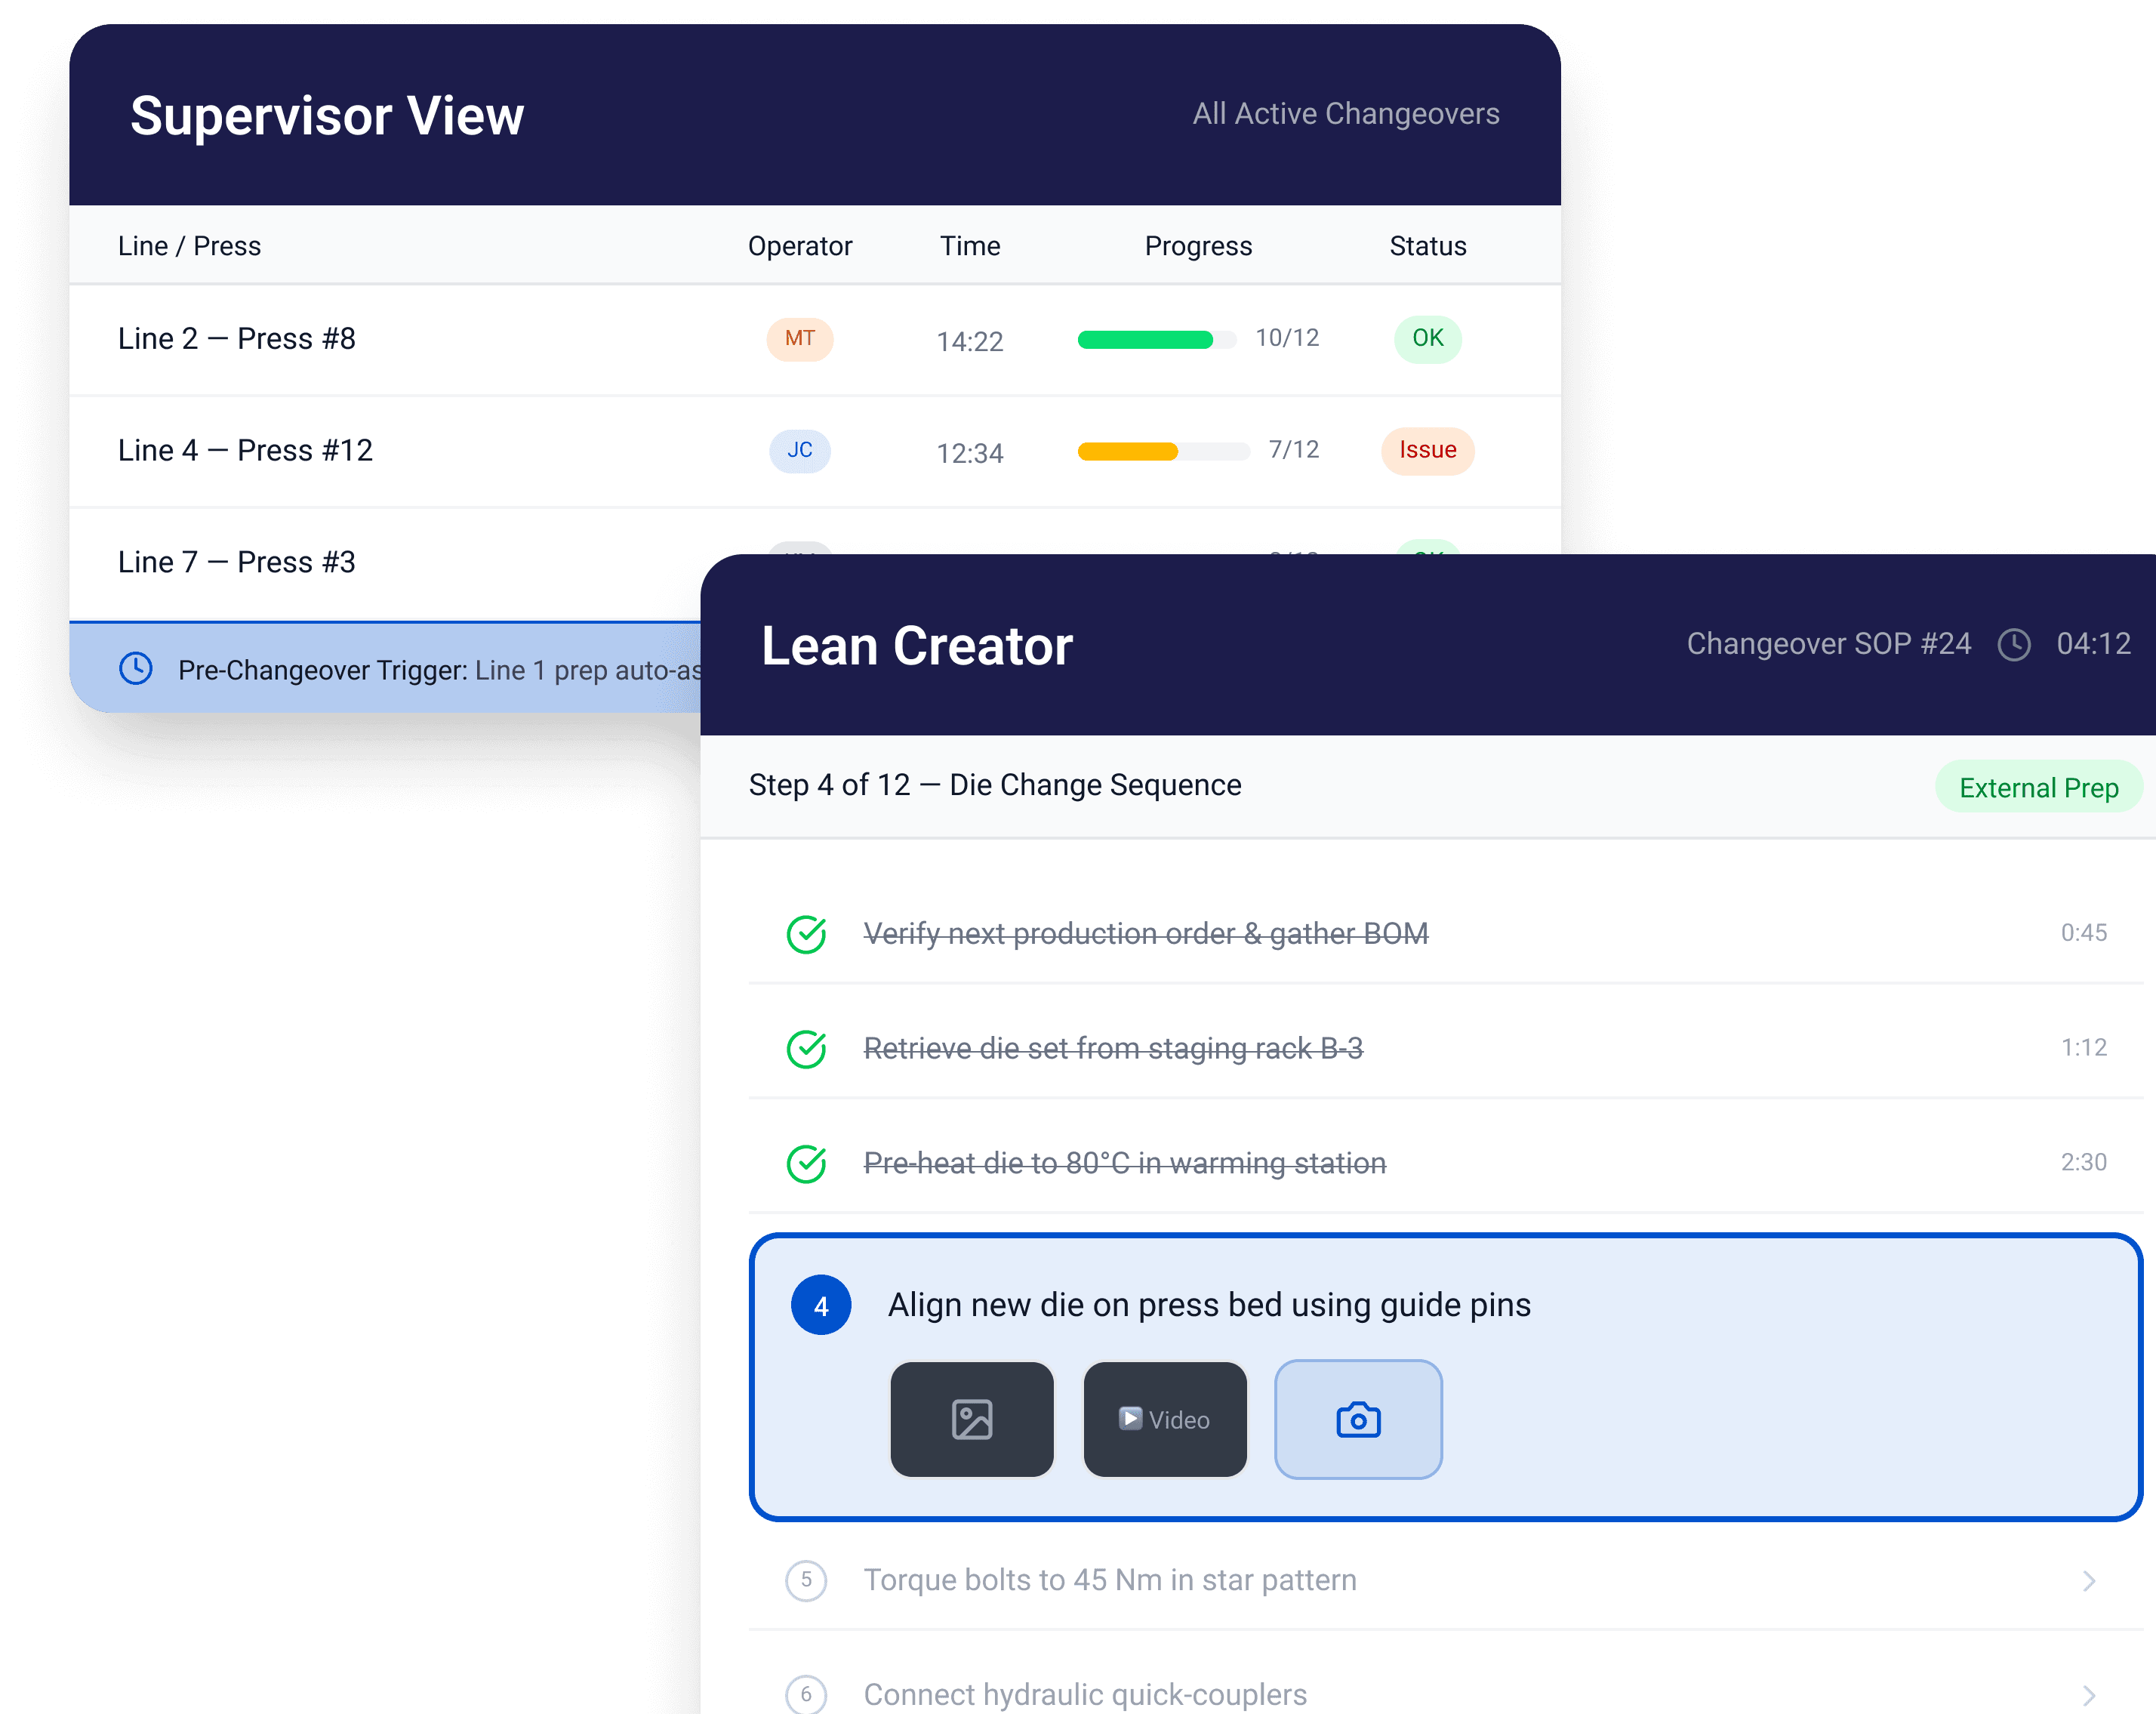
Task: Toggle the check for Verify next production order
Action: pyautogui.click(x=806, y=934)
